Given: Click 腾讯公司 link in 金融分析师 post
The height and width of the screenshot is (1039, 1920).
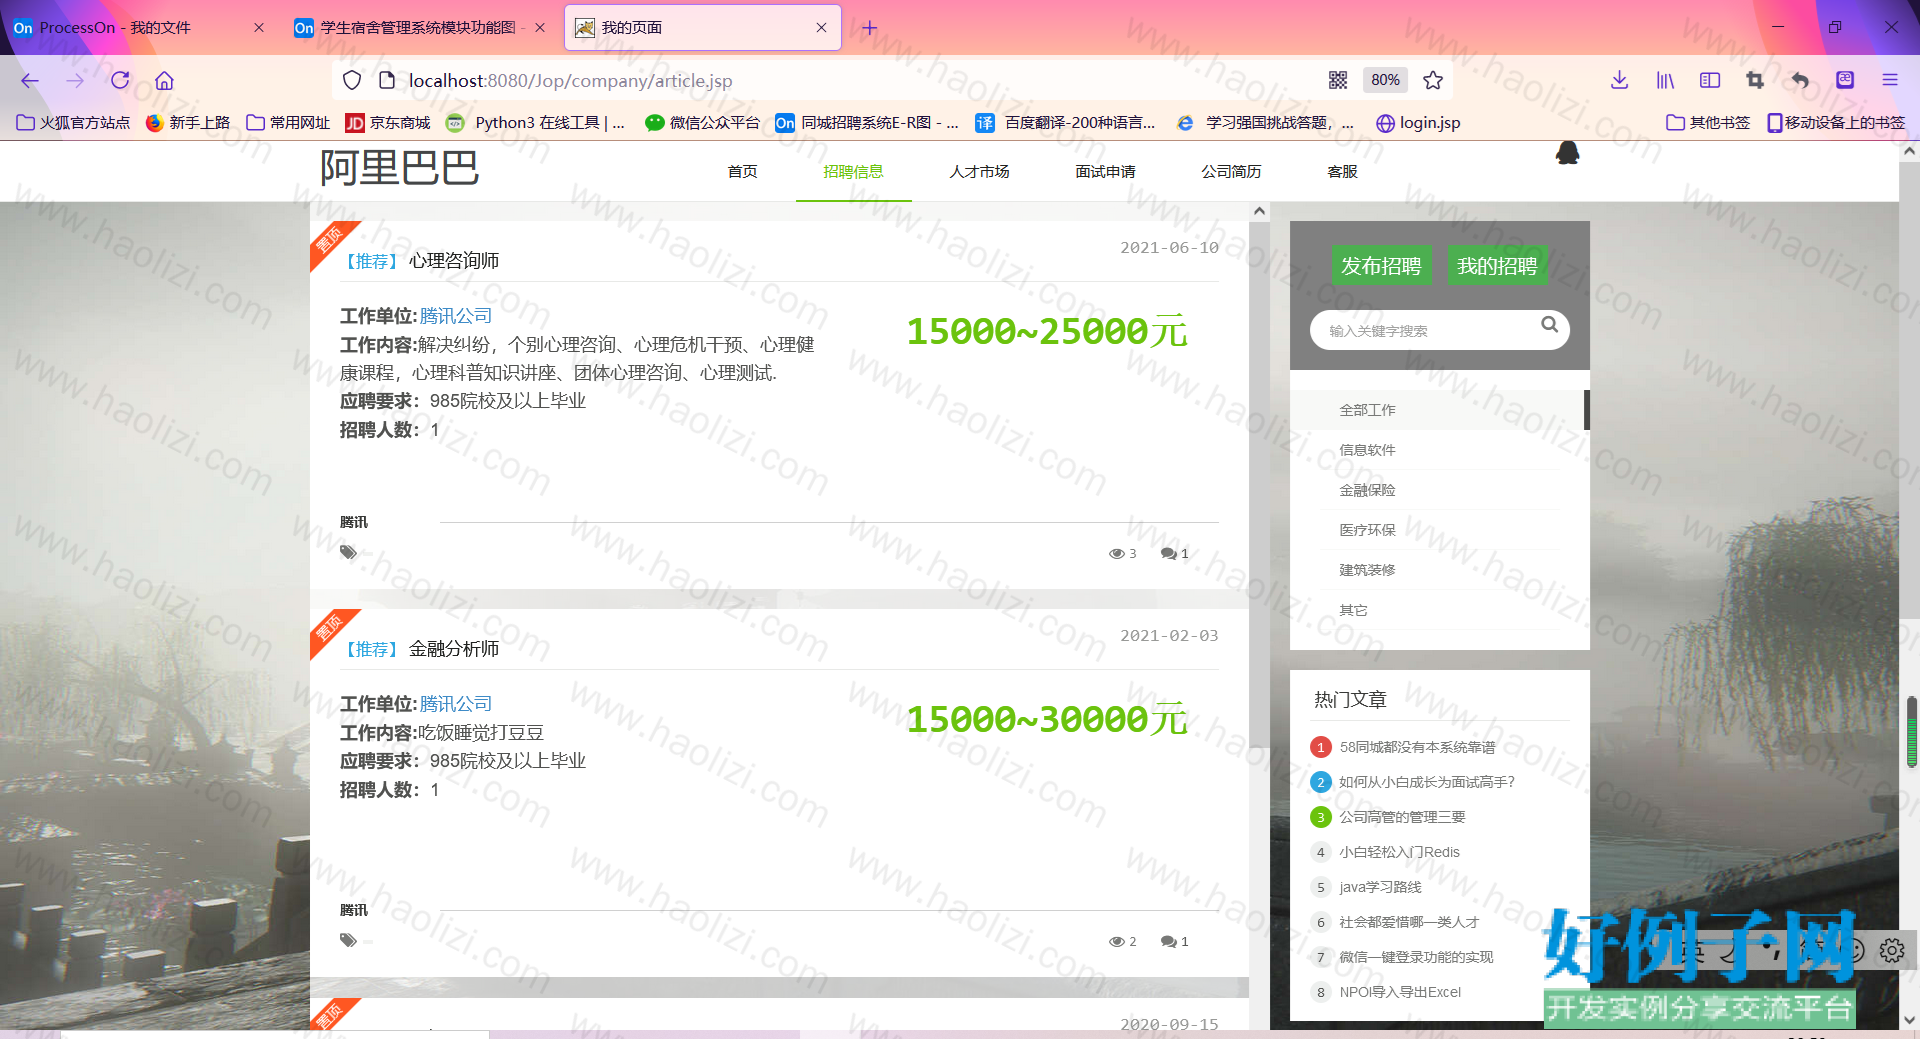Looking at the screenshot, I should (456, 704).
